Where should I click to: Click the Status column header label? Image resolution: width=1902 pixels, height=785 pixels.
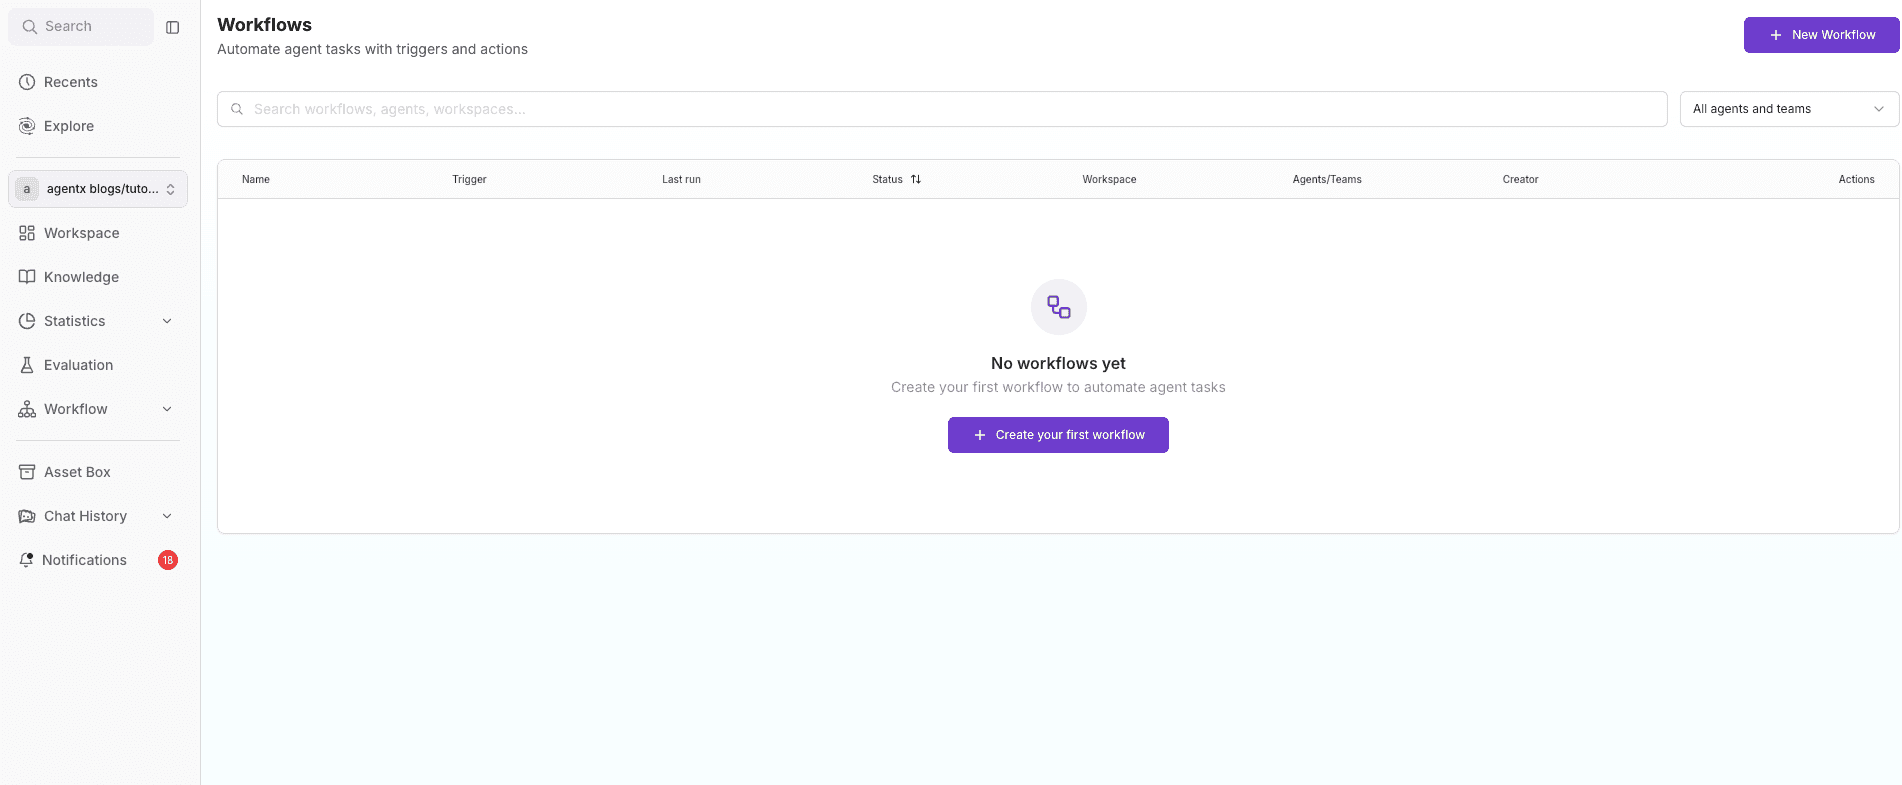(x=887, y=179)
